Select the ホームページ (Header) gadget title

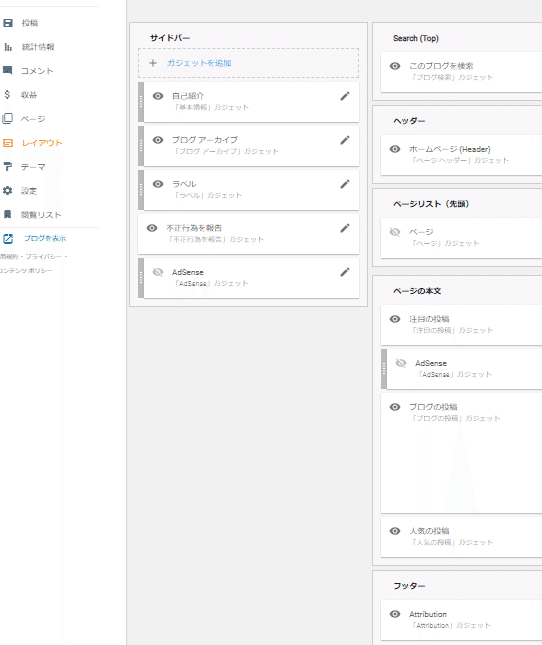click(449, 149)
